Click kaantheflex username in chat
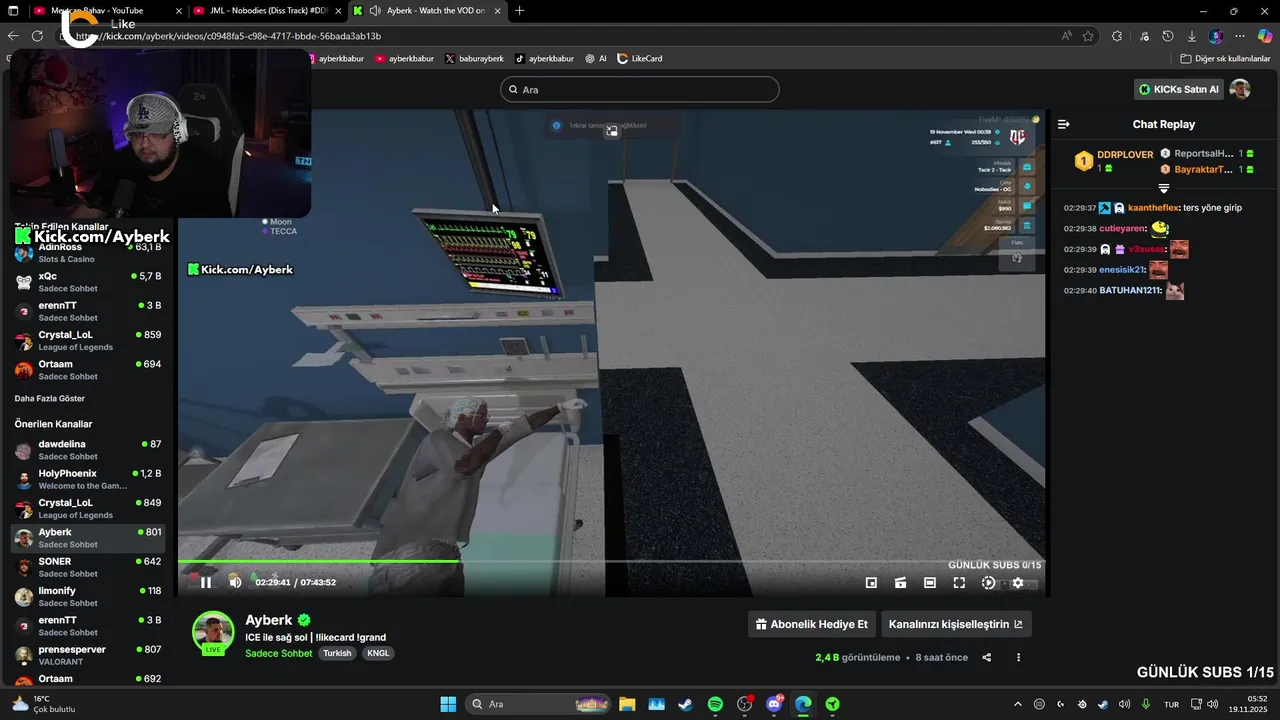The width and height of the screenshot is (1280, 720). 1153,208
